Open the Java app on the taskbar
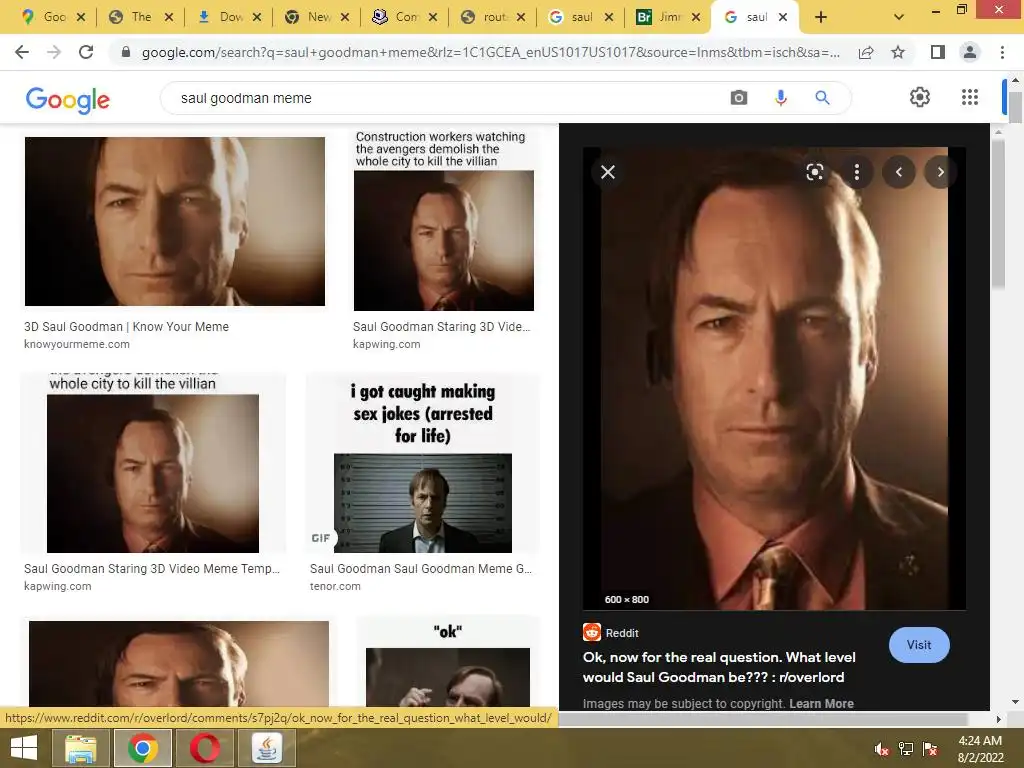Viewport: 1024px width, 768px height. pyautogui.click(x=267, y=748)
